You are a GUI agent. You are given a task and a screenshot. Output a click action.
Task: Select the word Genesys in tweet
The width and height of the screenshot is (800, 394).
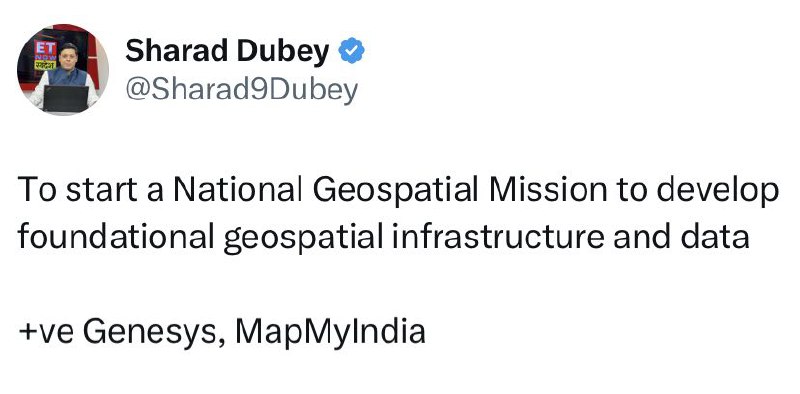click(153, 333)
